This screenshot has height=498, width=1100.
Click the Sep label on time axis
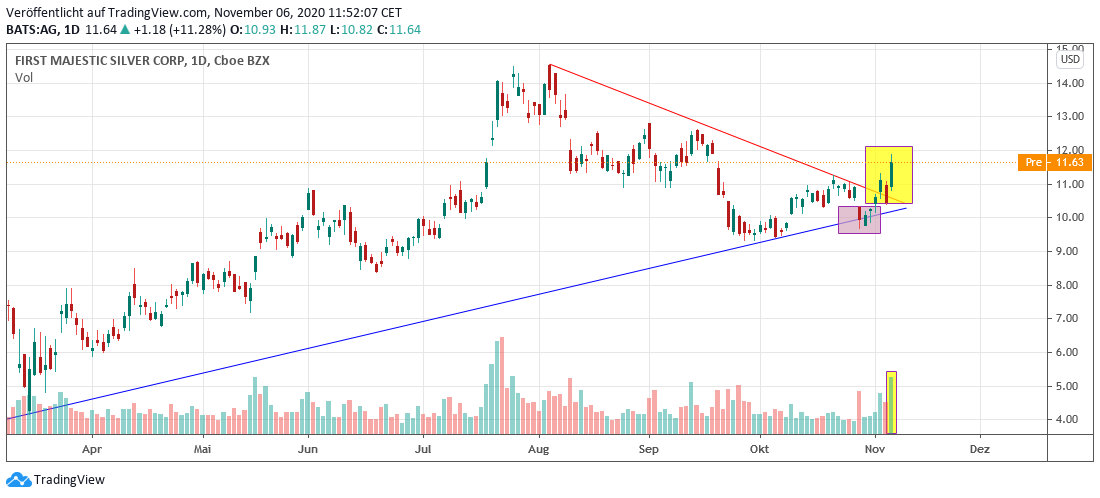coord(649,449)
